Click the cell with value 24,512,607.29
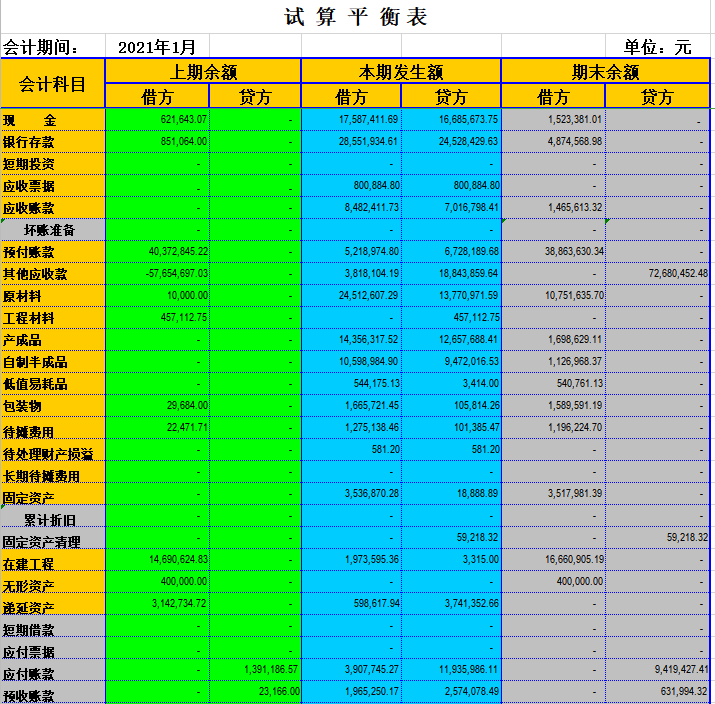 tap(352, 296)
